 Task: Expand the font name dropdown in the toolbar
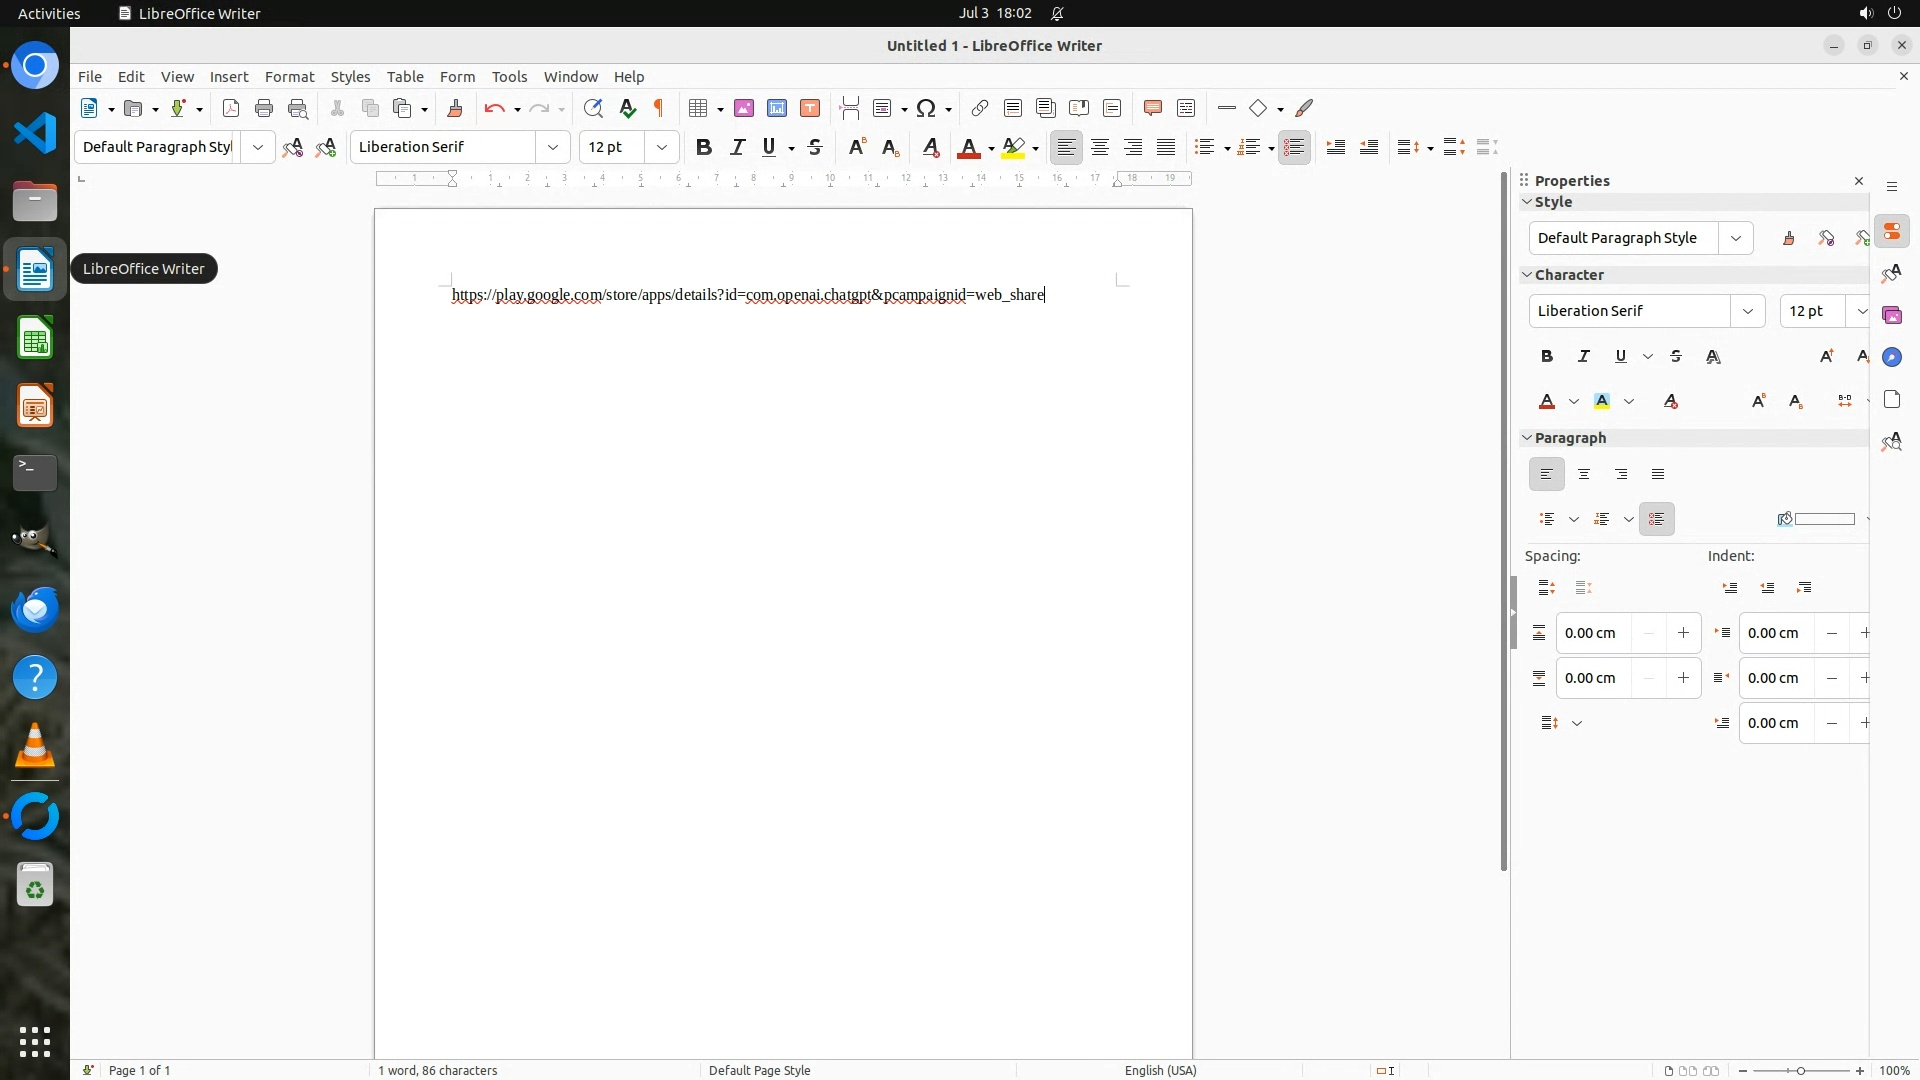point(552,148)
